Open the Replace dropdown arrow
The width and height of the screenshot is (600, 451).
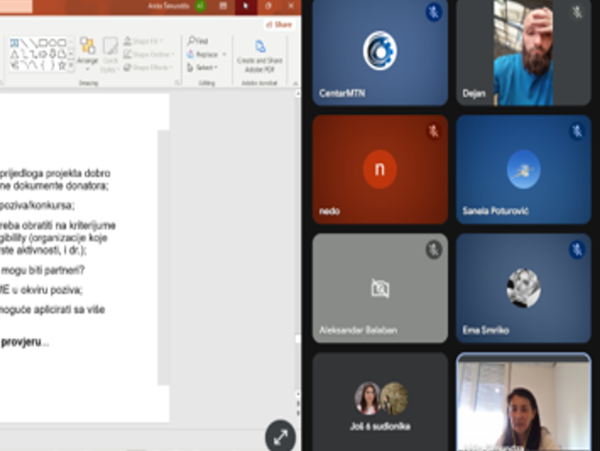pyautogui.click(x=222, y=54)
